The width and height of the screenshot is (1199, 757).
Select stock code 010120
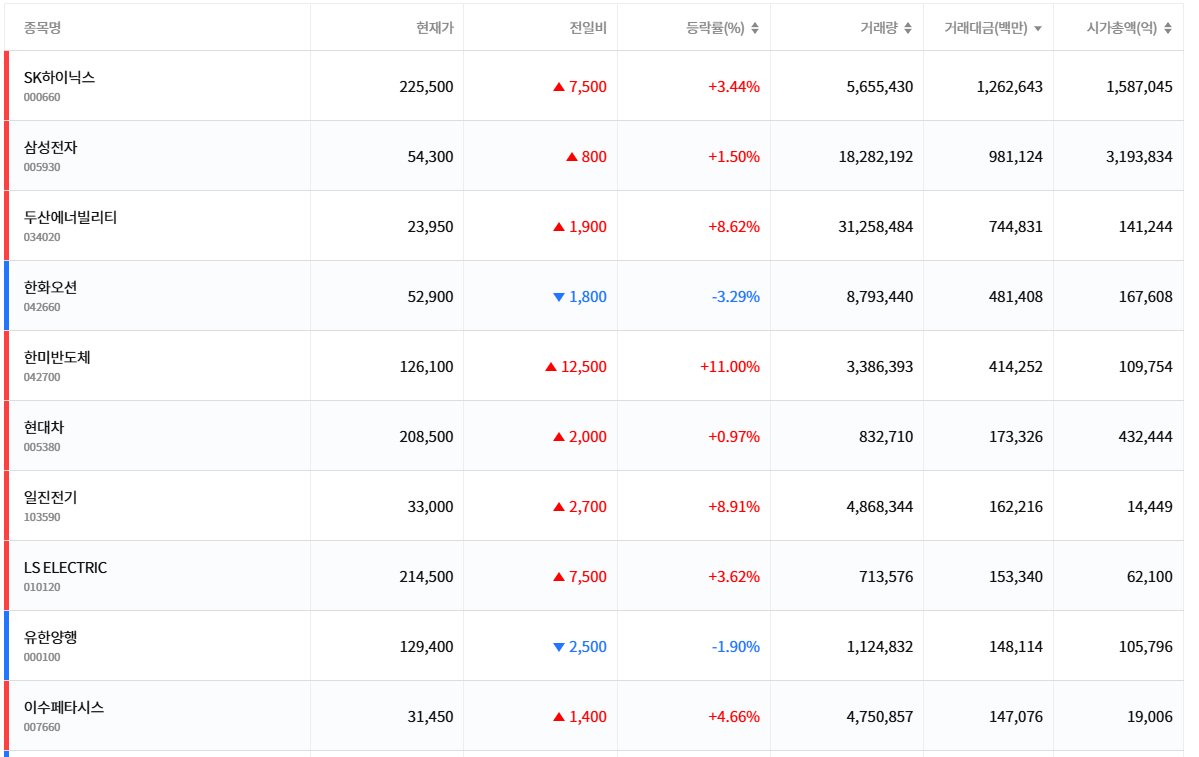coord(42,587)
